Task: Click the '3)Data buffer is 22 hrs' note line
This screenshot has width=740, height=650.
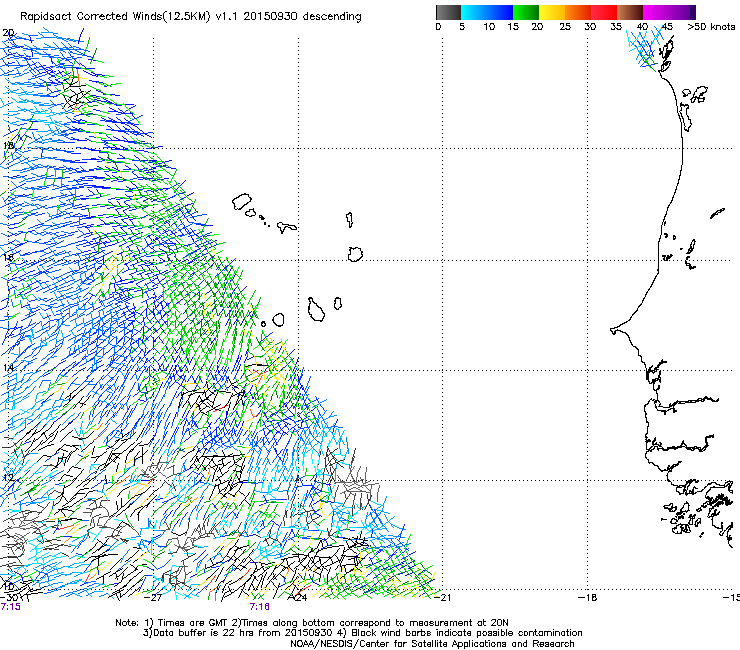Action: pos(362,633)
